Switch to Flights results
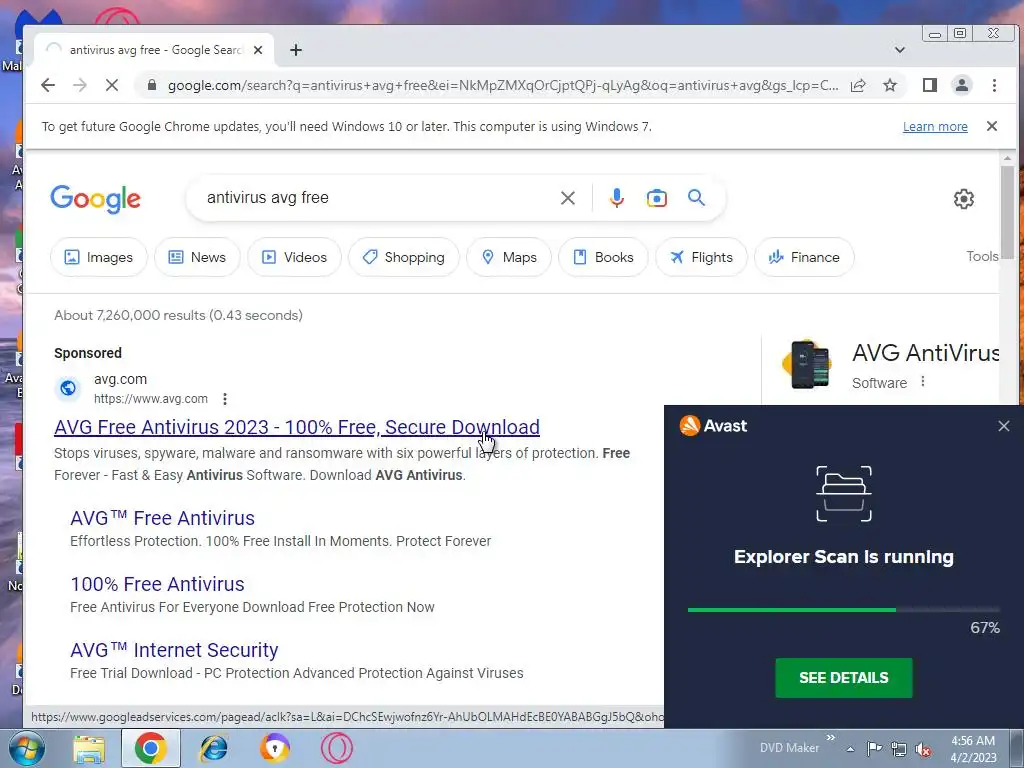This screenshot has height=768, width=1024. coord(701,257)
